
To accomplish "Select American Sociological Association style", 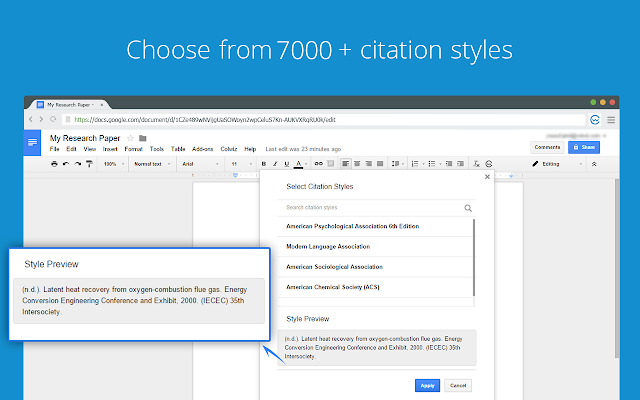I will tap(376, 267).
